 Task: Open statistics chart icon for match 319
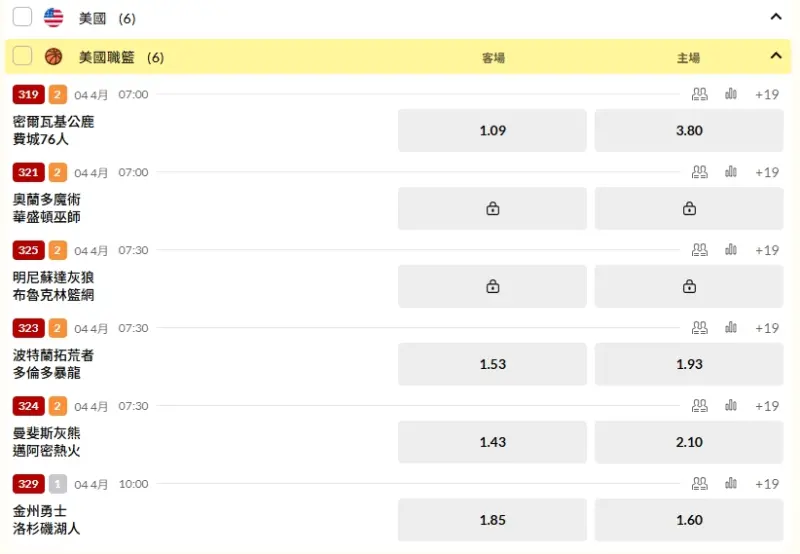click(731, 94)
